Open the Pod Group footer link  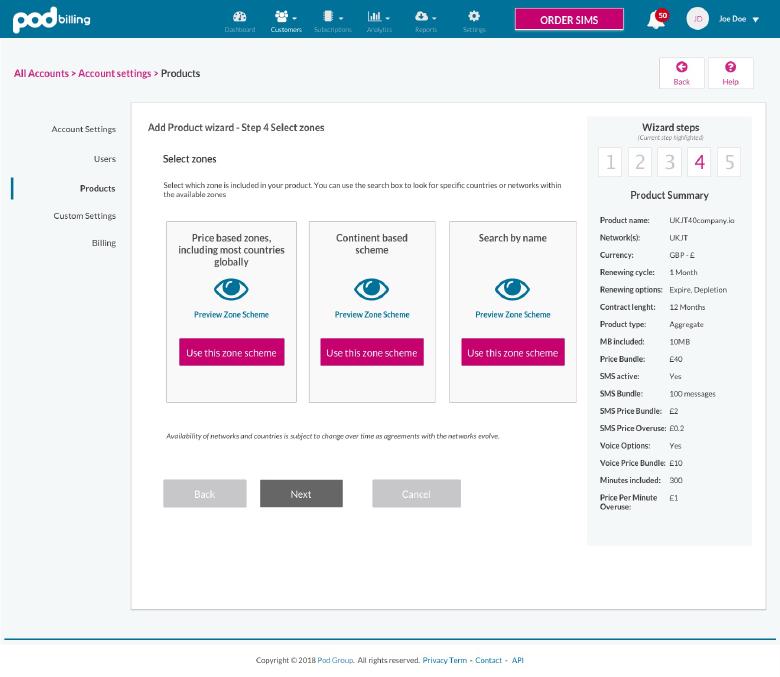335,661
